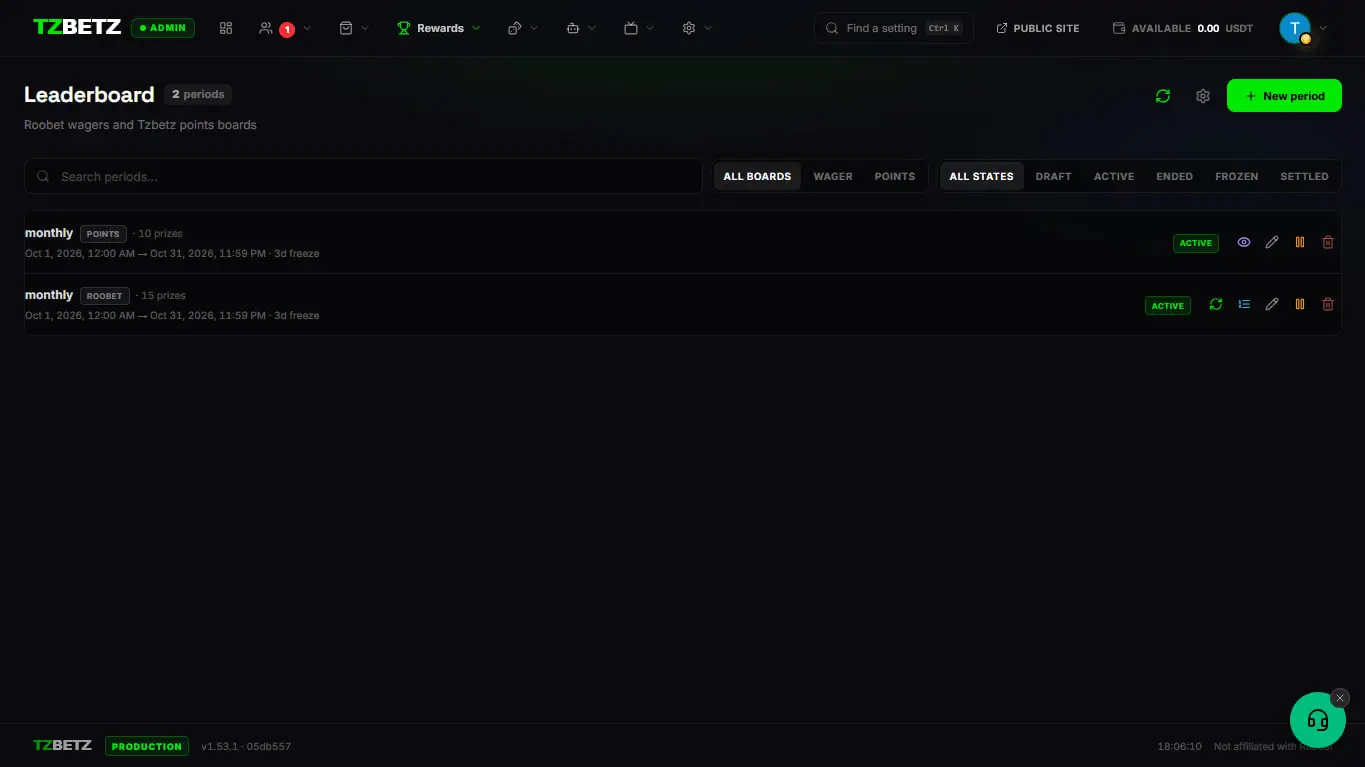Sync the monthly ROOBET period
The width and height of the screenshot is (1365, 767).
click(x=1216, y=304)
